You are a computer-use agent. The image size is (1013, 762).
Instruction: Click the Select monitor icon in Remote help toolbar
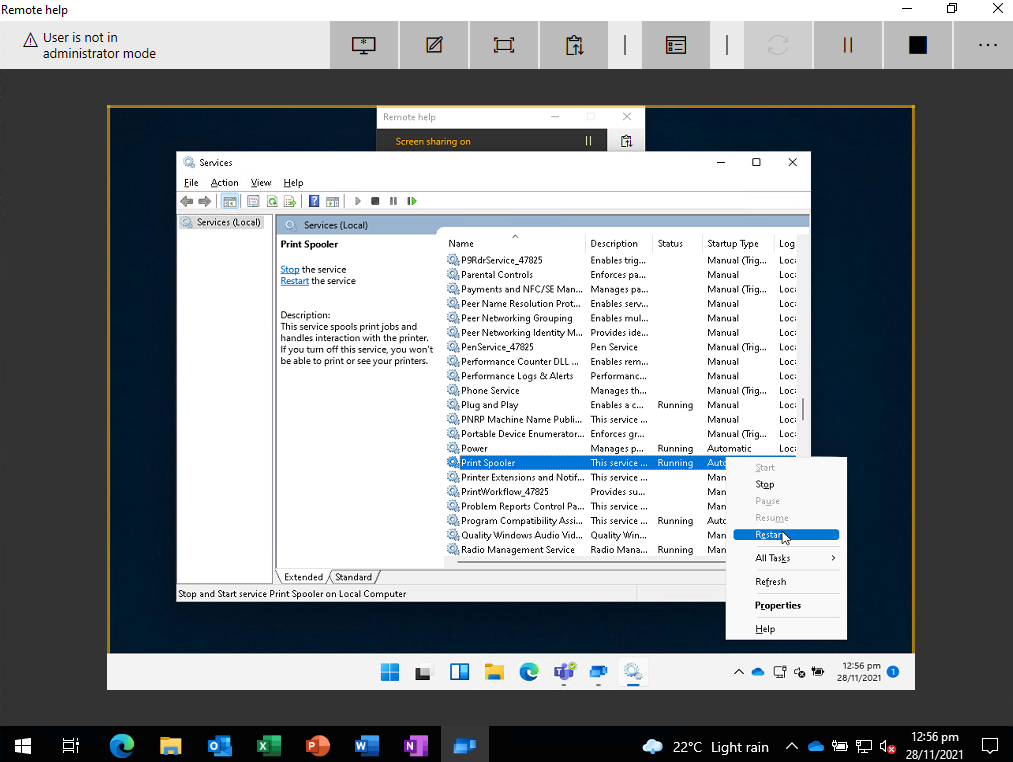(364, 45)
